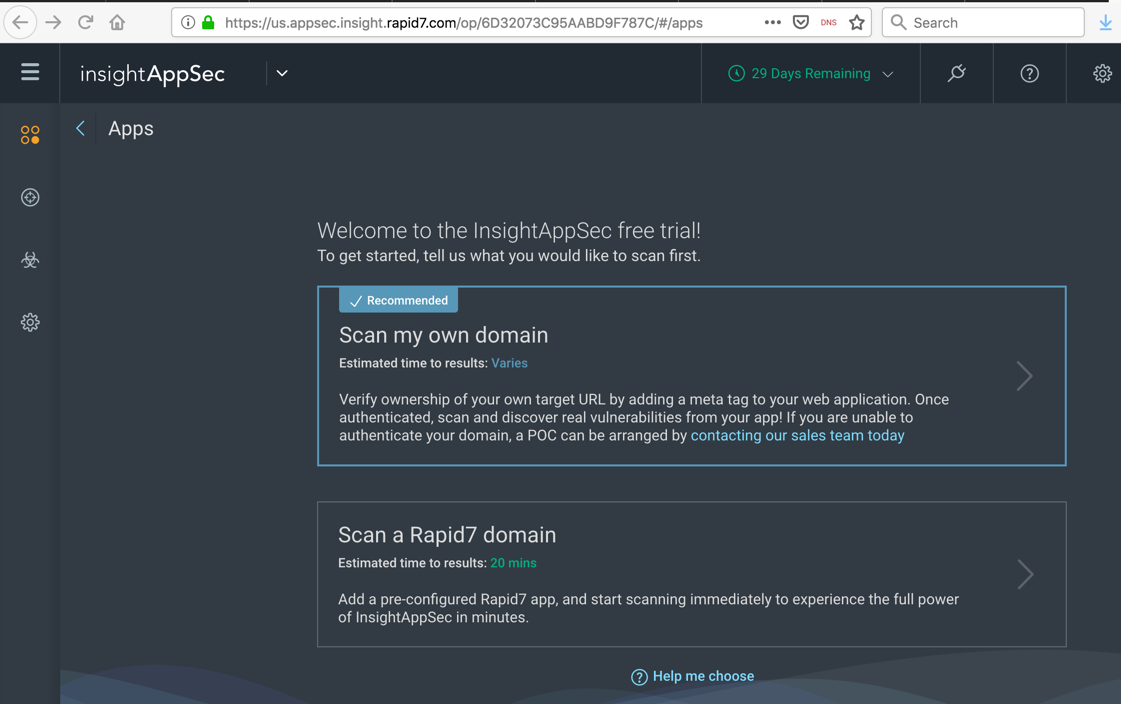This screenshot has width=1121, height=704.
Task: Click the green padlock security icon
Action: (x=208, y=23)
